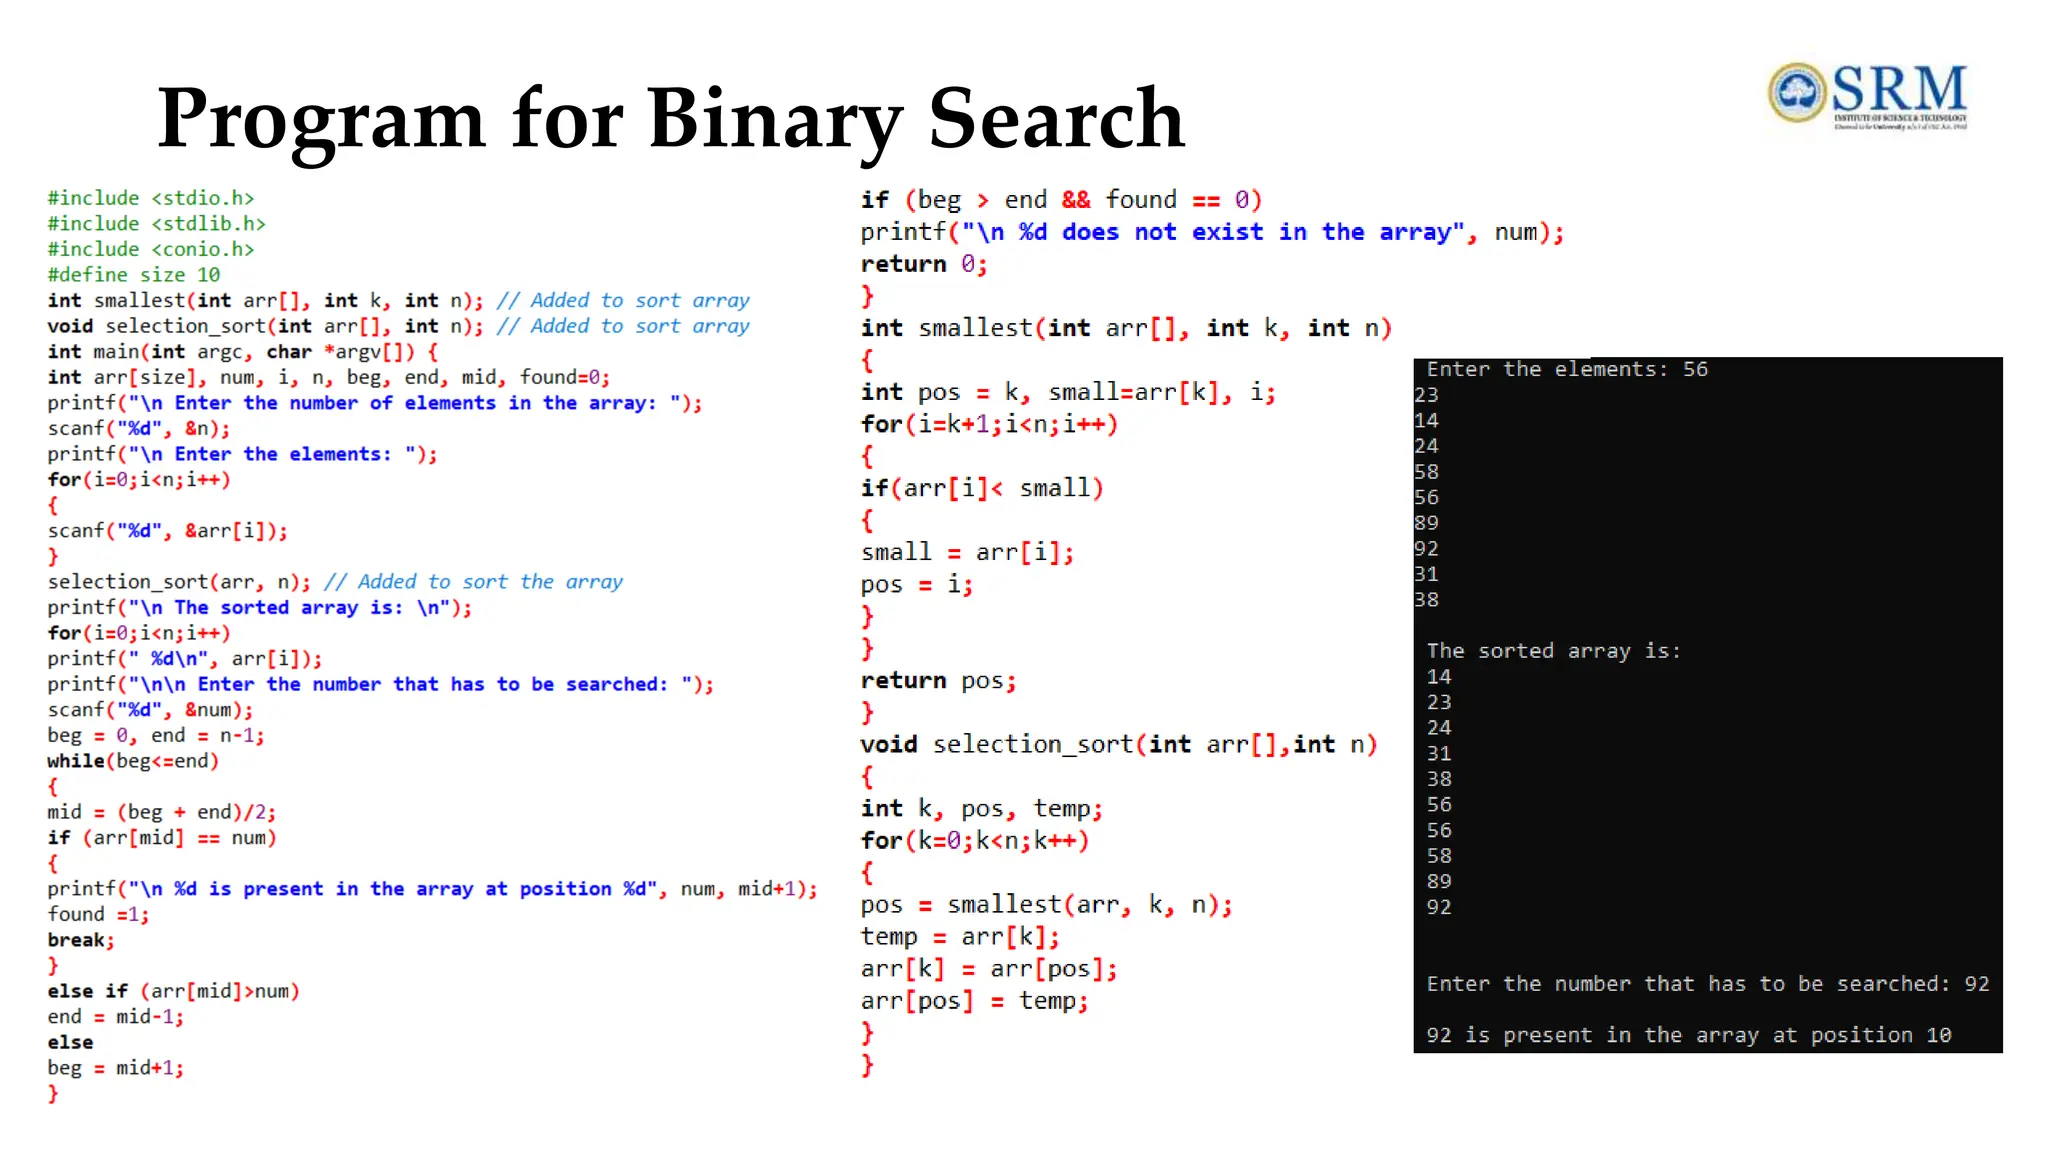
Task: Click the '#define size 10' line
Action: tap(134, 275)
